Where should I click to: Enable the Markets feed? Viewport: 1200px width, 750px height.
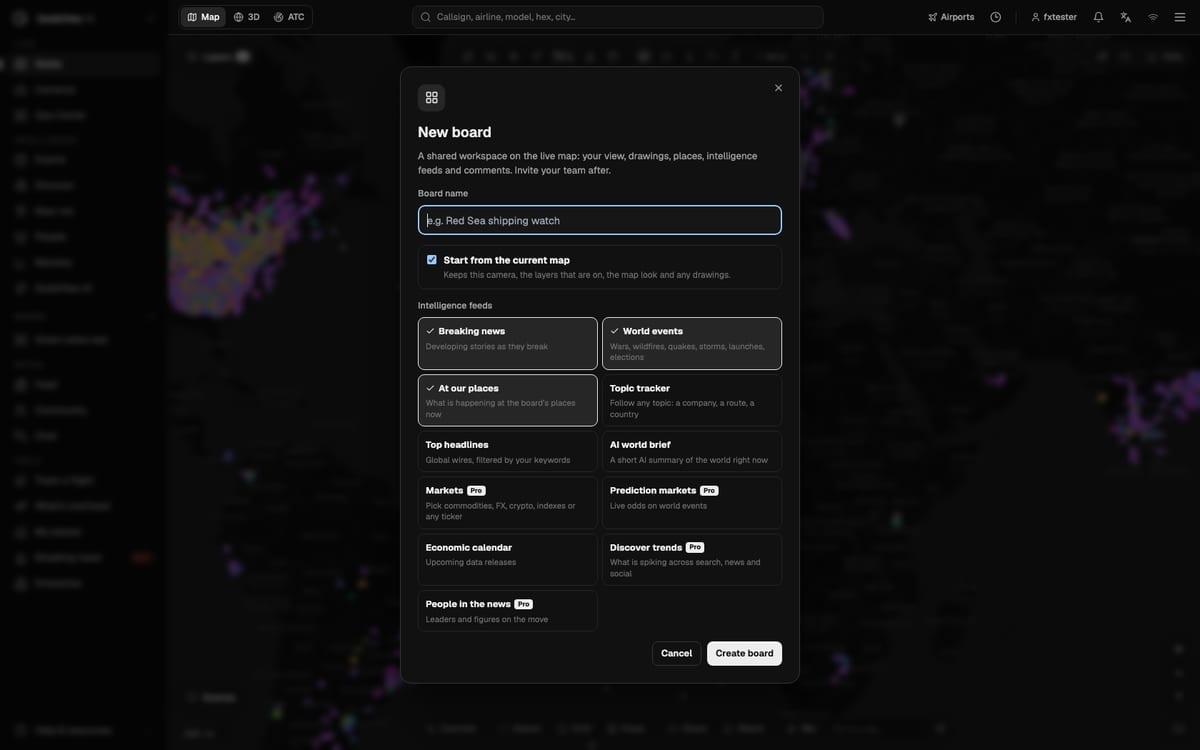tap(508, 503)
